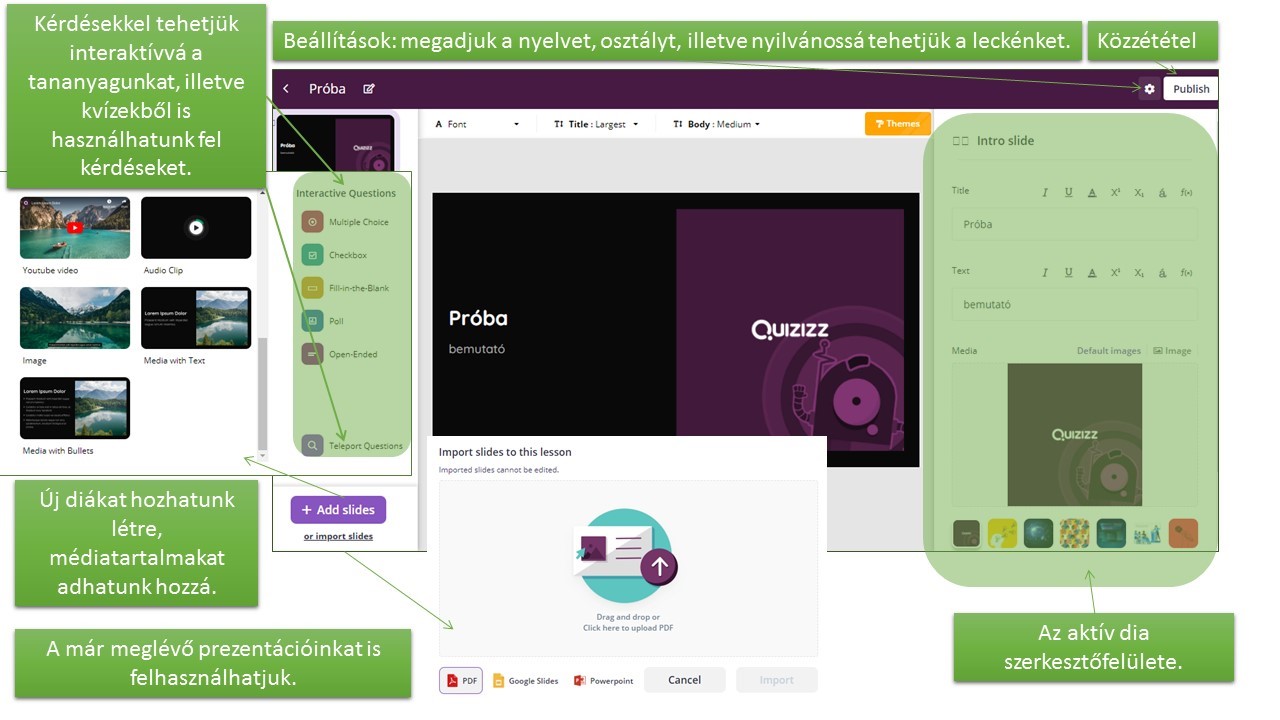Toggle underline for the Text field
Screen dimensions: 1280x720
[1068, 272]
